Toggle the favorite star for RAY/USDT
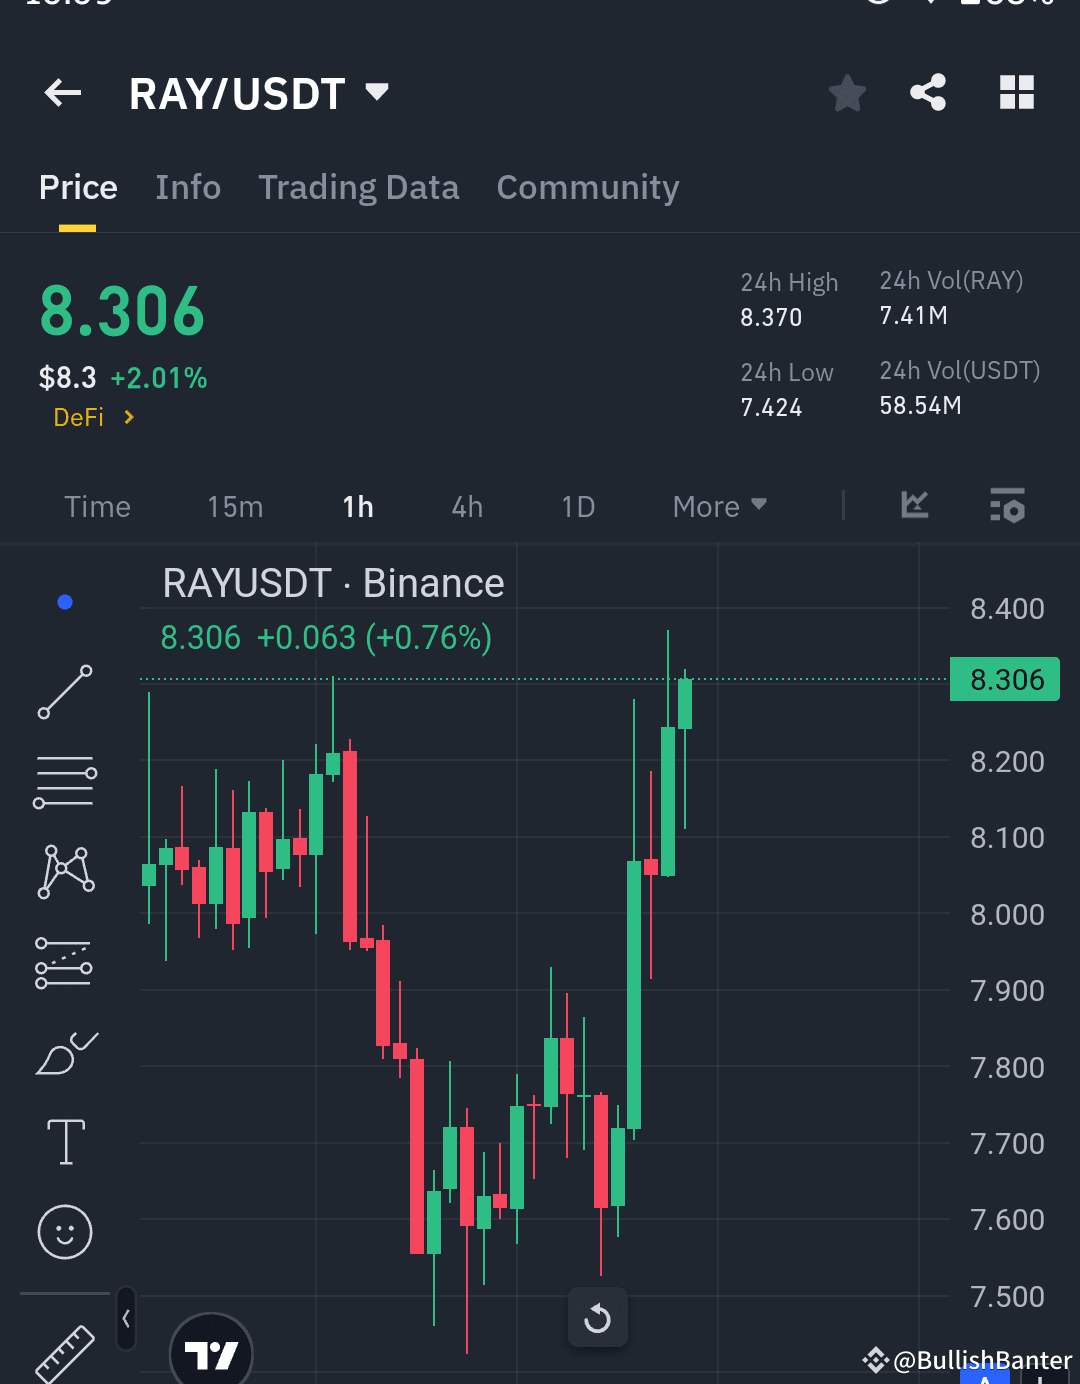The image size is (1080, 1384). (847, 92)
